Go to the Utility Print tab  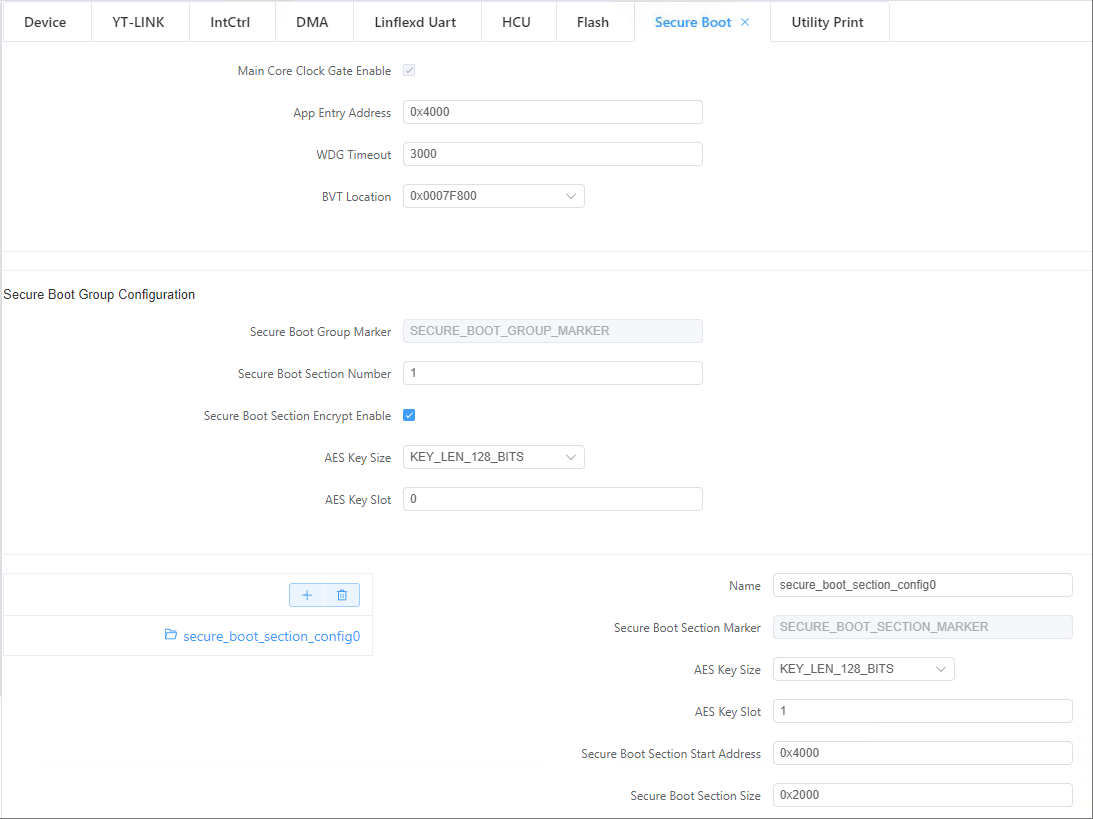point(827,22)
